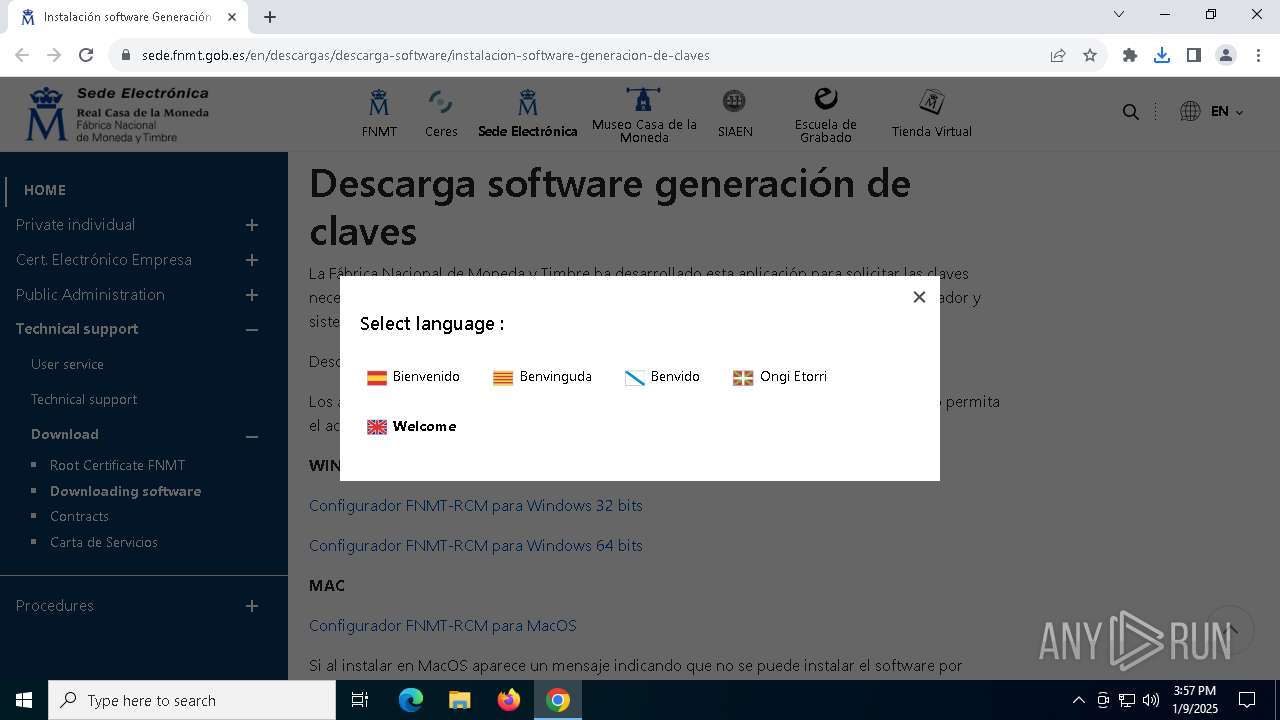Expand the Public Administration section
Screen dimensions: 1280x720
click(x=252, y=295)
